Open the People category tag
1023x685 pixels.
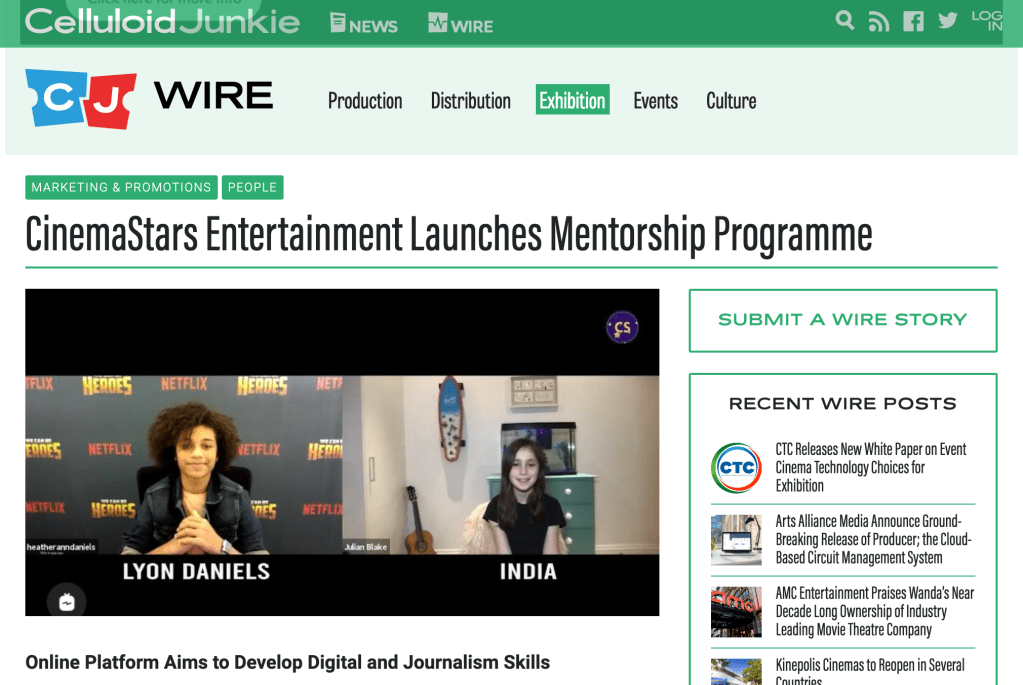click(252, 187)
